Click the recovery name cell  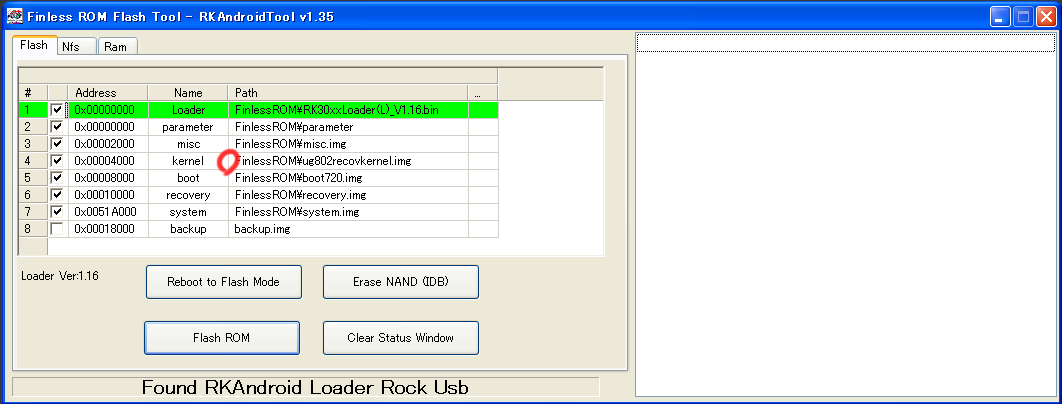coord(188,195)
